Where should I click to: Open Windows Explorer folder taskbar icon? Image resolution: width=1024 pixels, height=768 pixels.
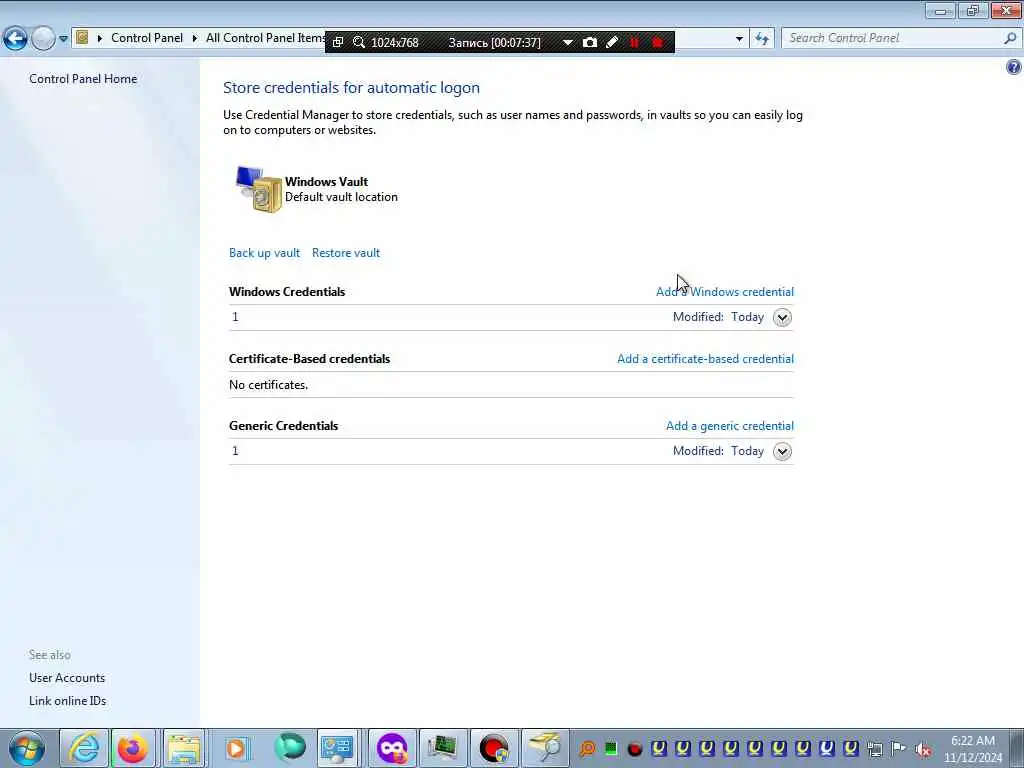[184, 748]
